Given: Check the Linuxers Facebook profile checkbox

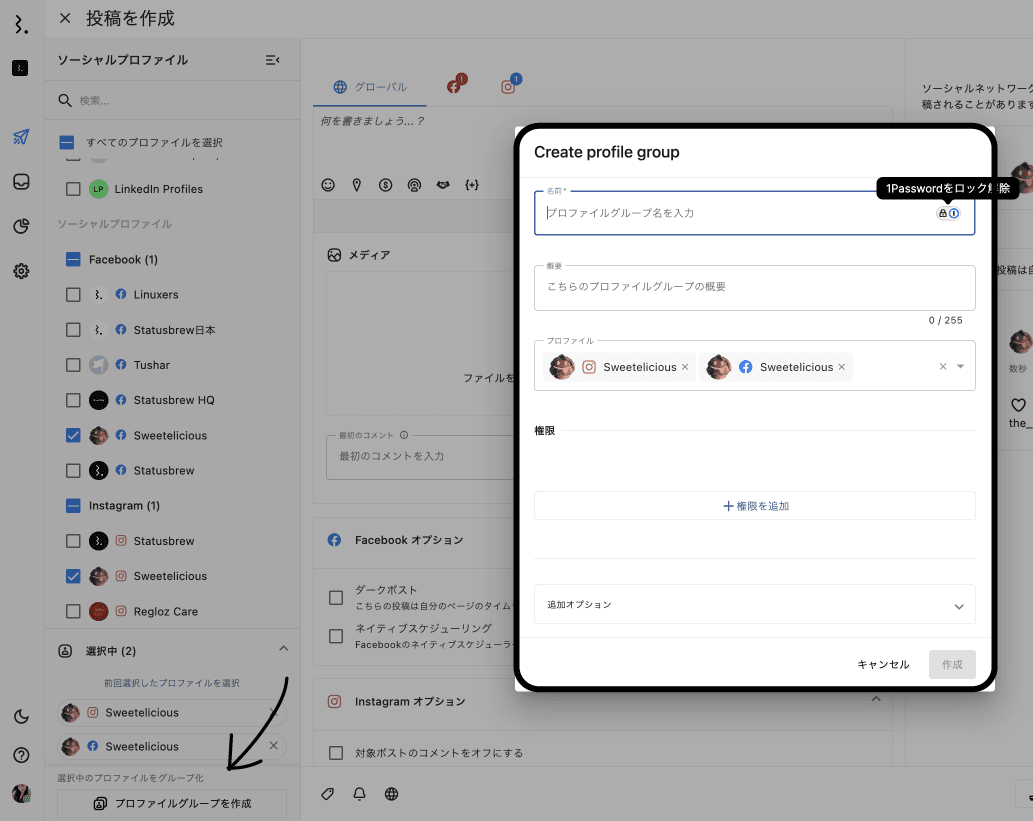Looking at the screenshot, I should [73, 295].
